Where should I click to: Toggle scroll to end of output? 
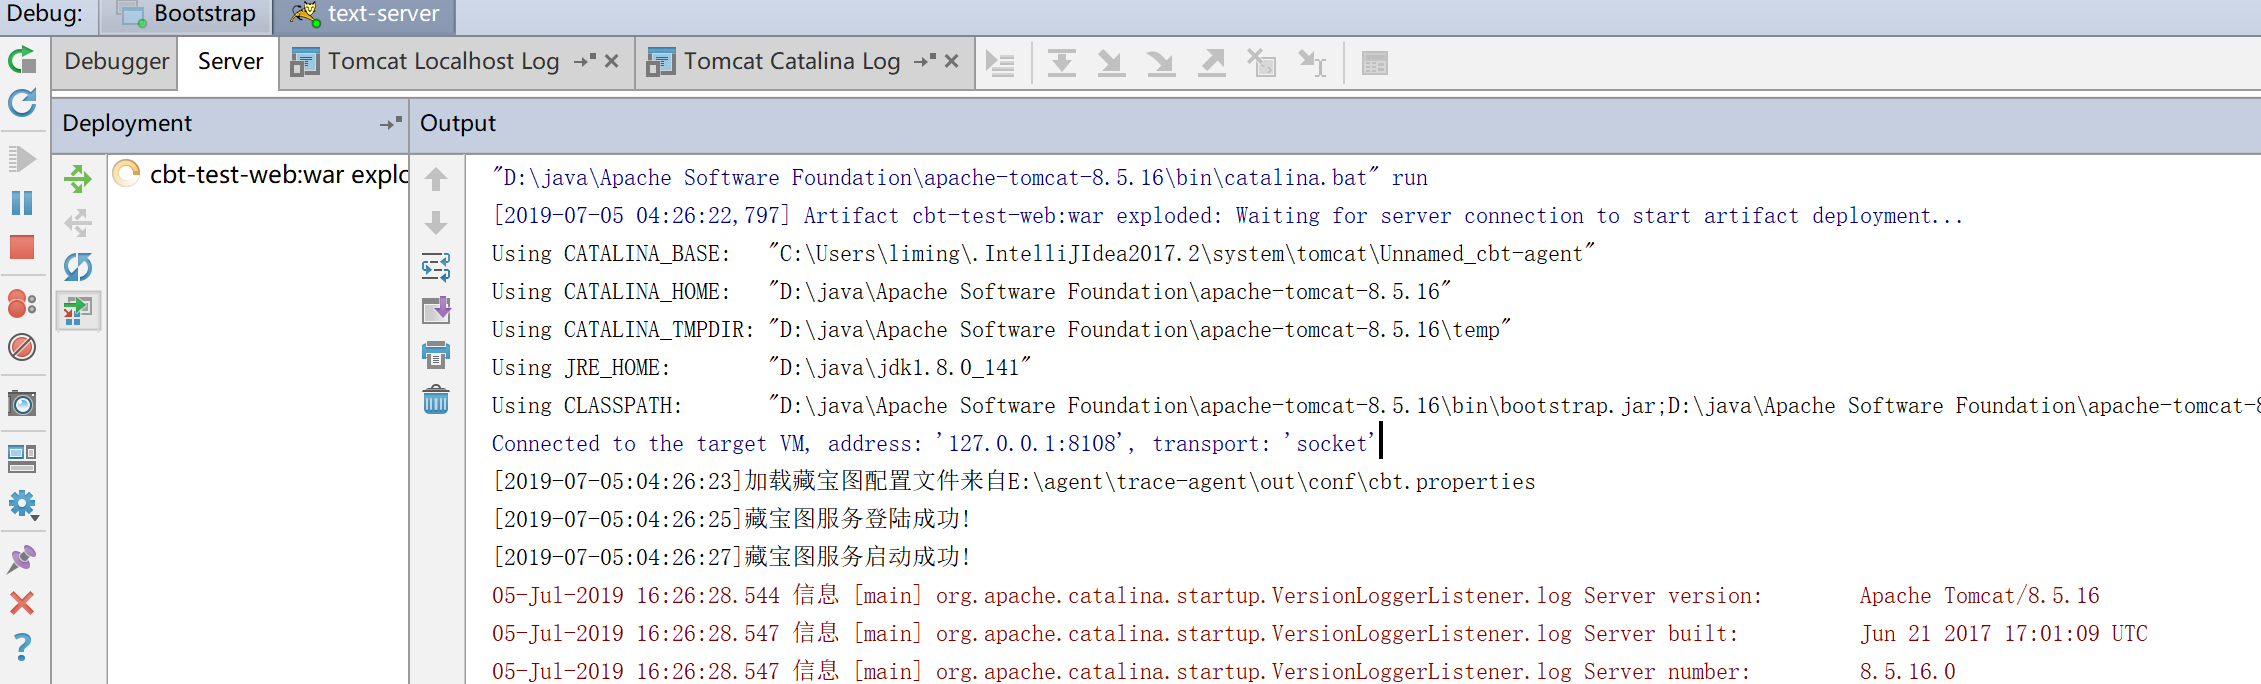point(436,311)
